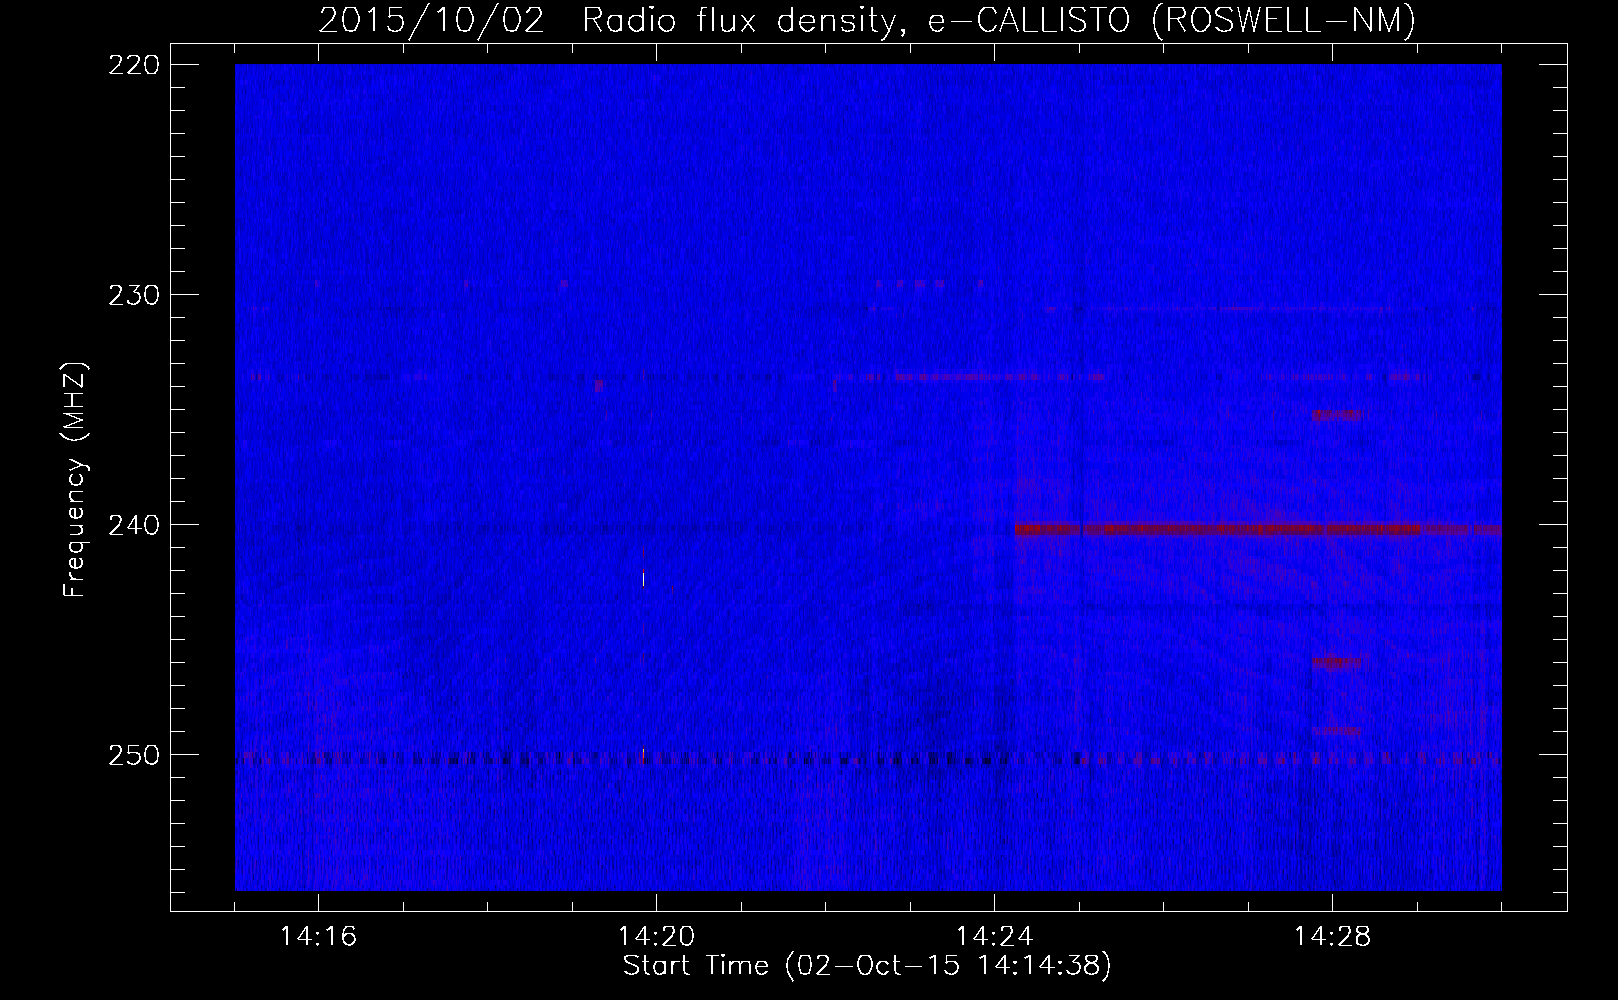
Task: Click the "Frequency (MHZ)" axis label
Action: point(75,480)
